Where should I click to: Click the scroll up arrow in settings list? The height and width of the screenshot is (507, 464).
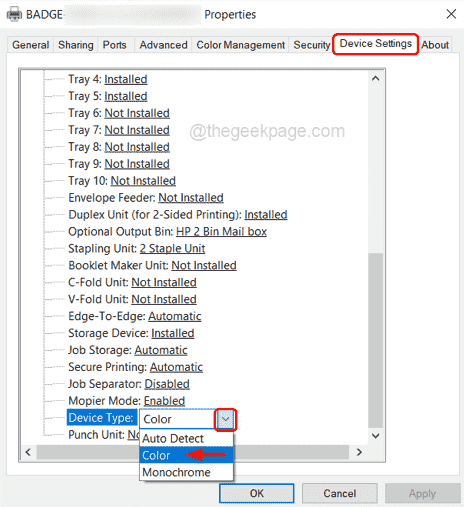[x=376, y=78]
